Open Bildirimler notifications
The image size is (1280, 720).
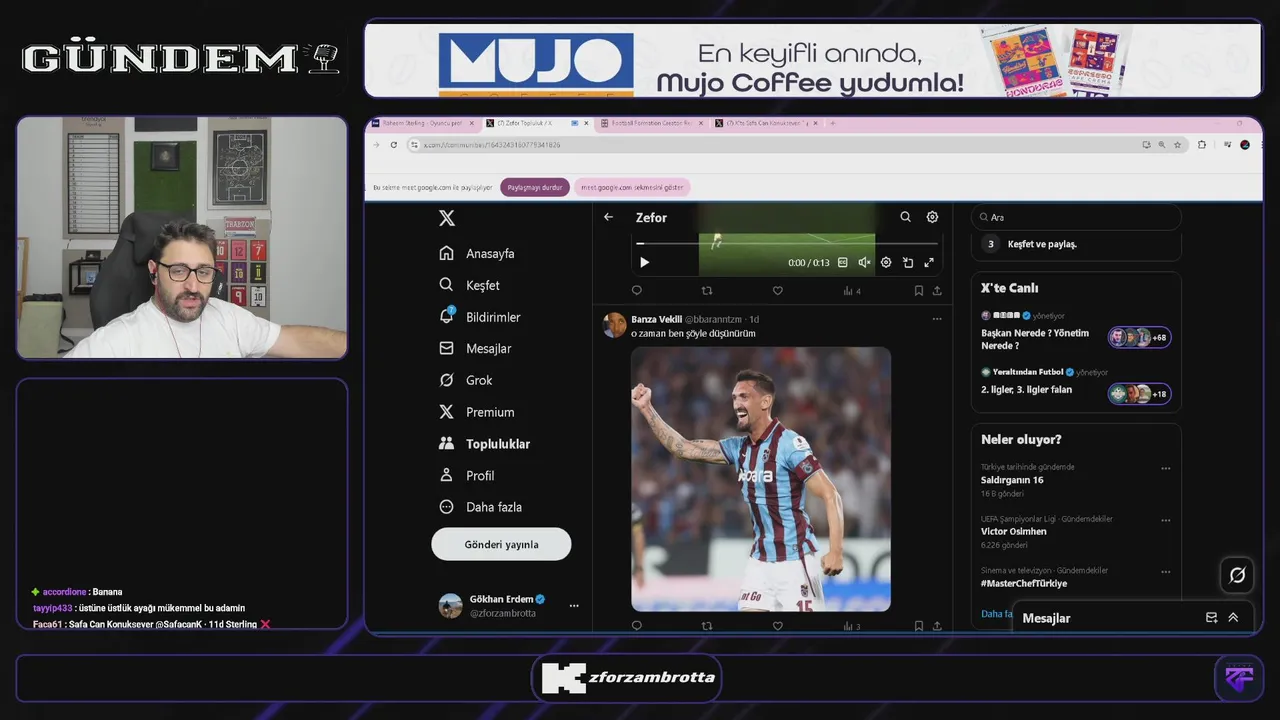click(x=480, y=317)
